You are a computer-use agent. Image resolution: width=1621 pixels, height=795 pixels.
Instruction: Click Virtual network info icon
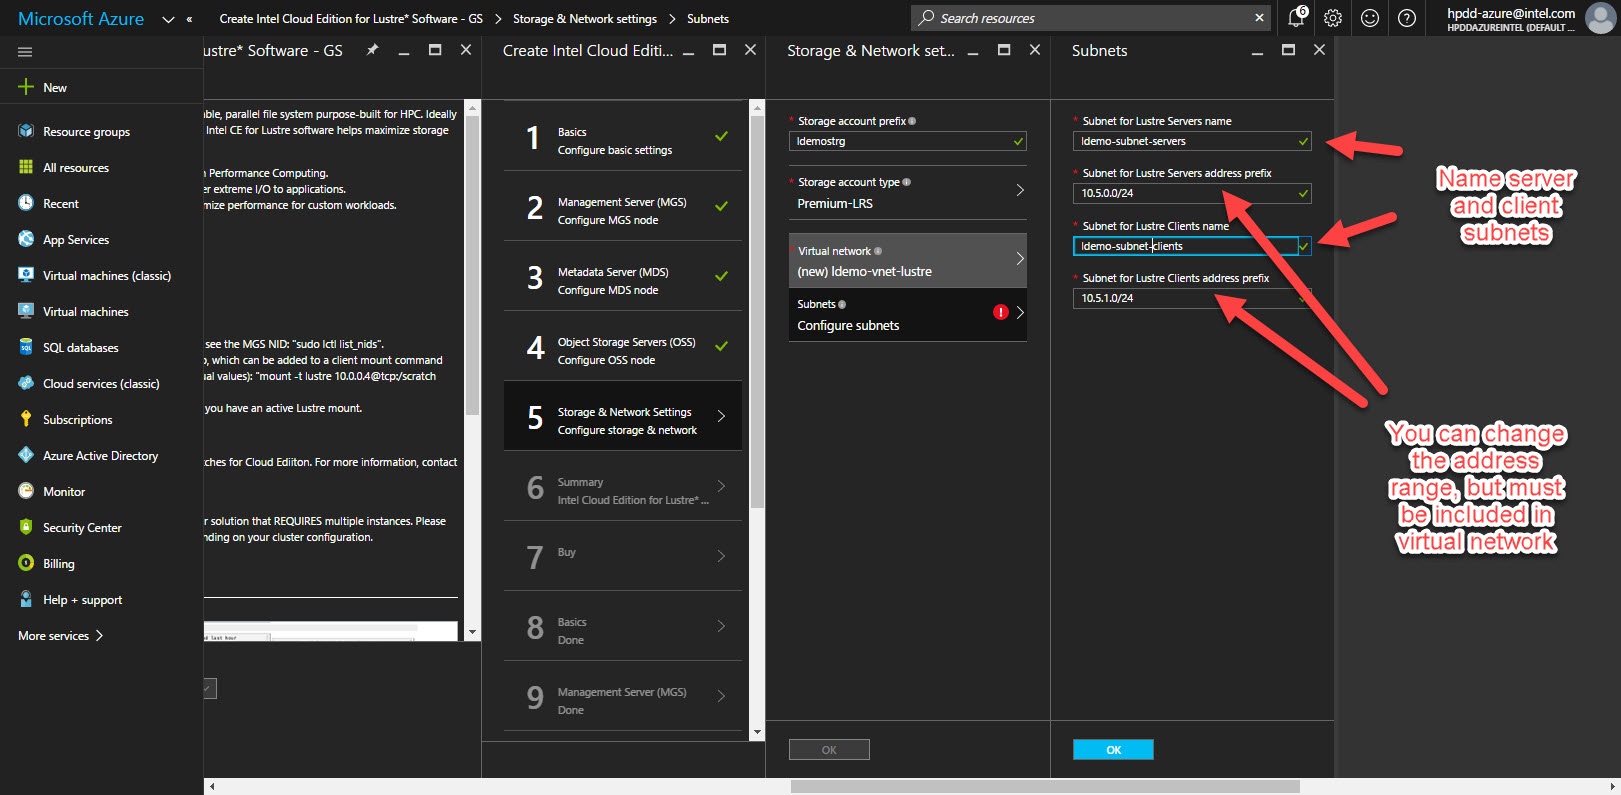(x=878, y=251)
